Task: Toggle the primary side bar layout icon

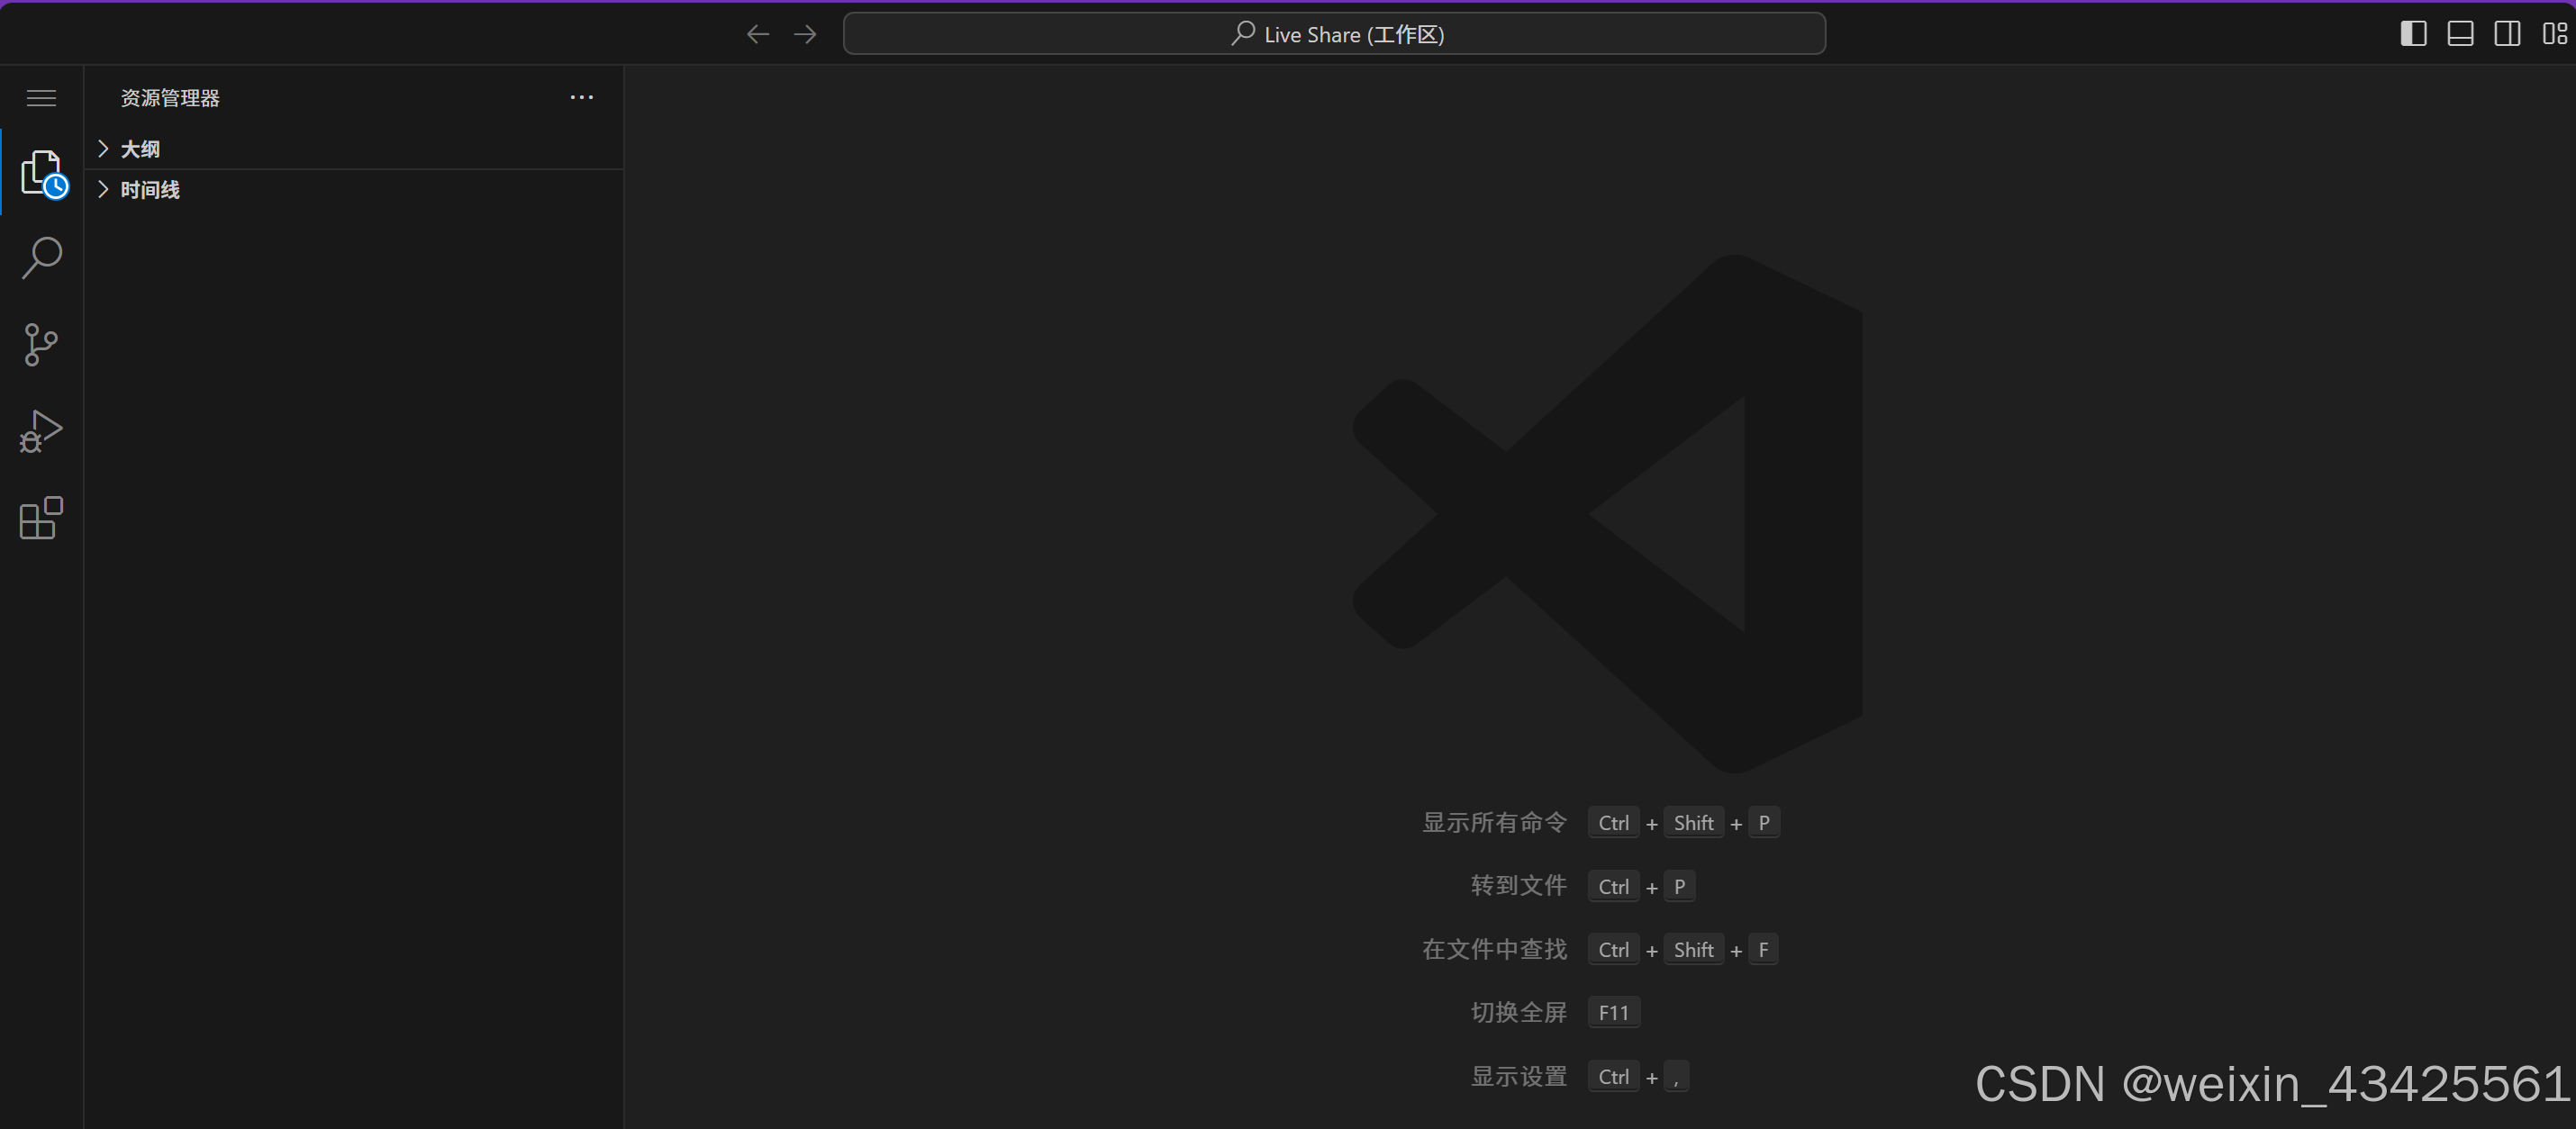Action: 2413,34
